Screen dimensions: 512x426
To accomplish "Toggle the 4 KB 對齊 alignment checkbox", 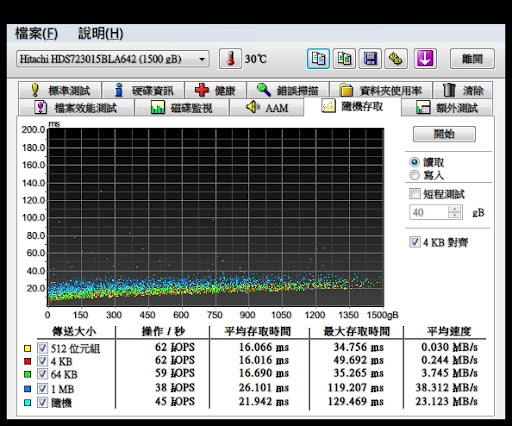I will (415, 242).
